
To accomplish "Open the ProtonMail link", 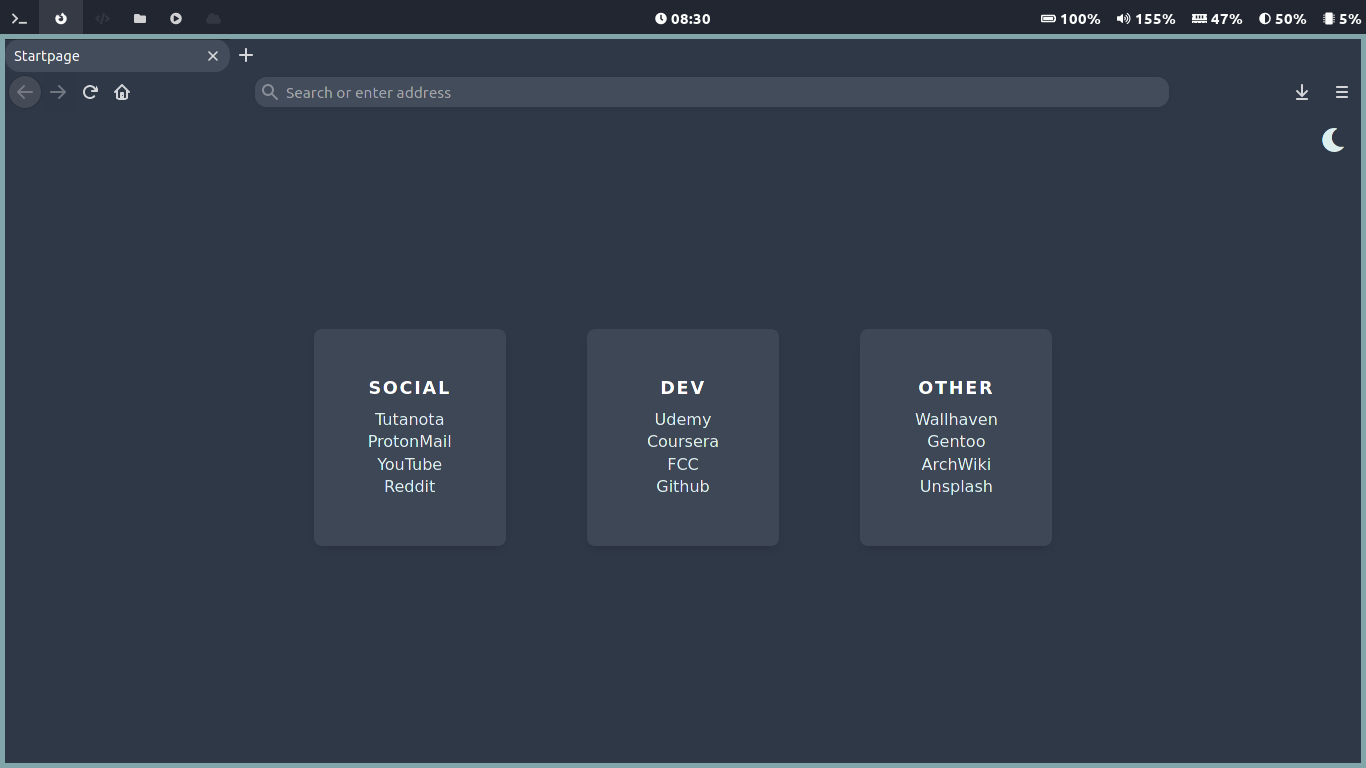I will tap(410, 441).
